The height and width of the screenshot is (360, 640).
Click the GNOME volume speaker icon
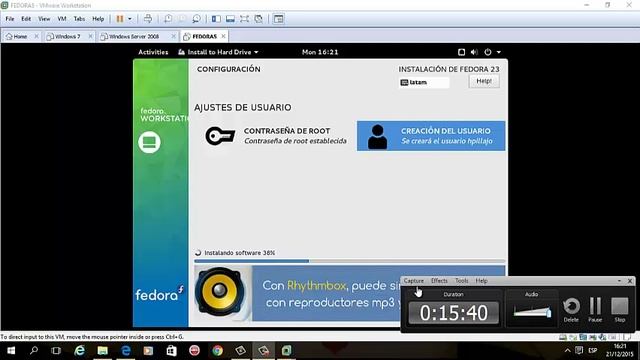click(474, 52)
